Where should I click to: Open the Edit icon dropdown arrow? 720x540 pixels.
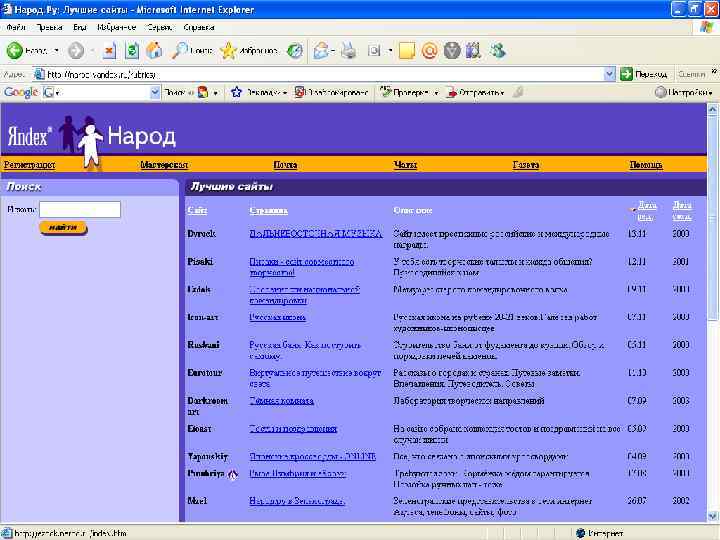(390, 51)
